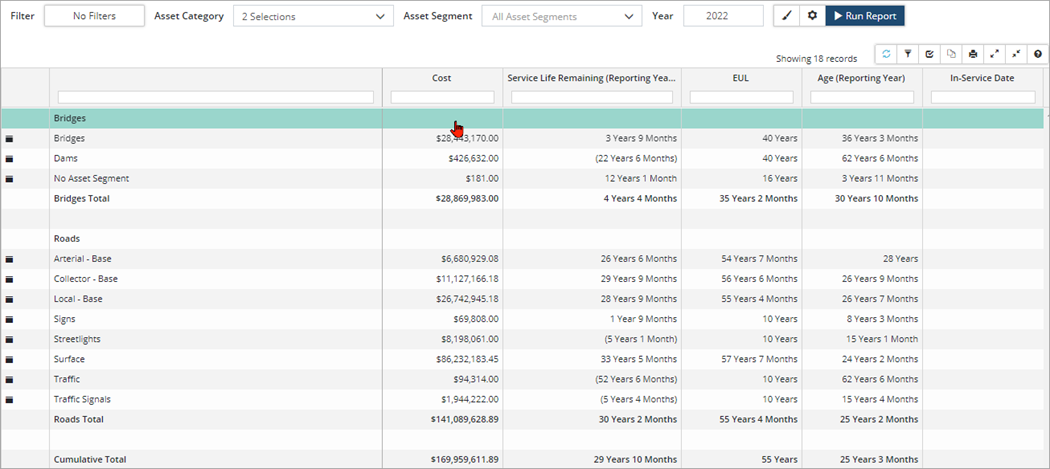
Task: Click the expand all arrows icon
Action: pos(994,54)
